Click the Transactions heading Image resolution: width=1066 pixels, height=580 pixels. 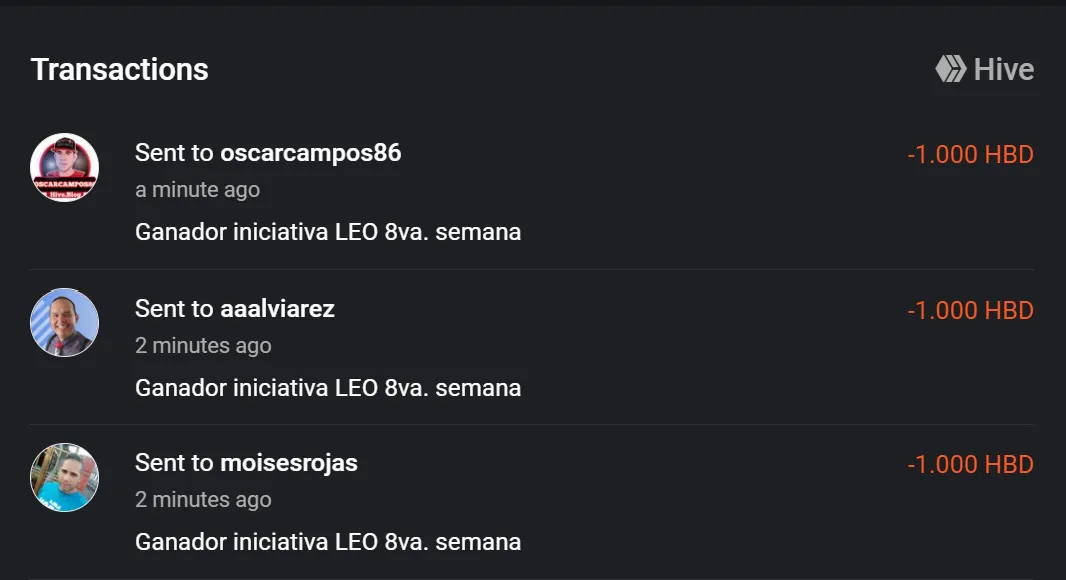(x=119, y=69)
